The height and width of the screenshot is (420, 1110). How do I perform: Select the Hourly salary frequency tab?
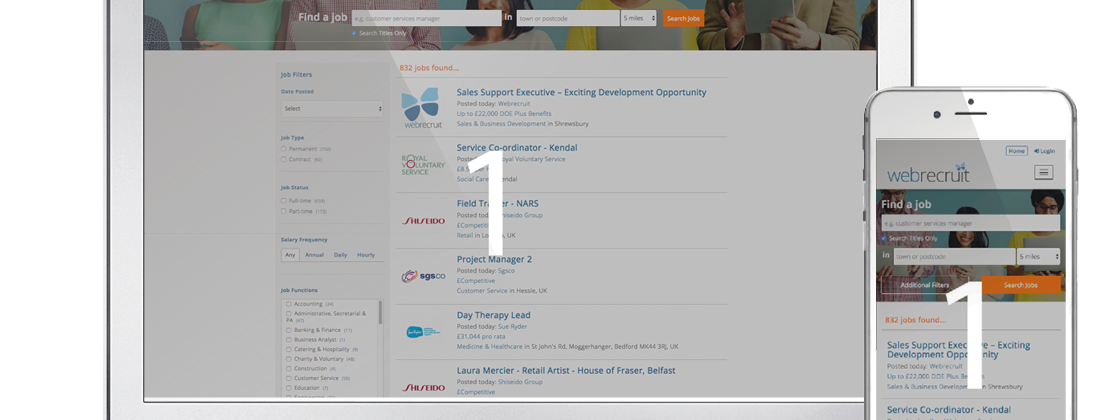366,255
